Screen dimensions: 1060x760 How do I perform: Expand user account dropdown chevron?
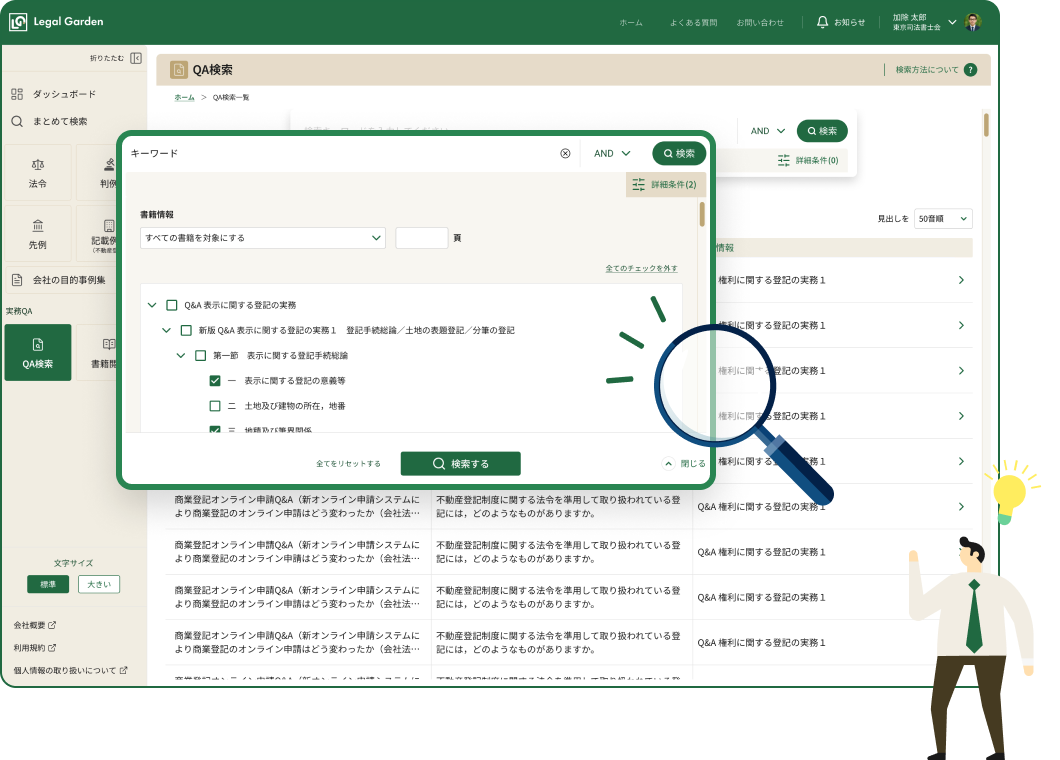952,22
